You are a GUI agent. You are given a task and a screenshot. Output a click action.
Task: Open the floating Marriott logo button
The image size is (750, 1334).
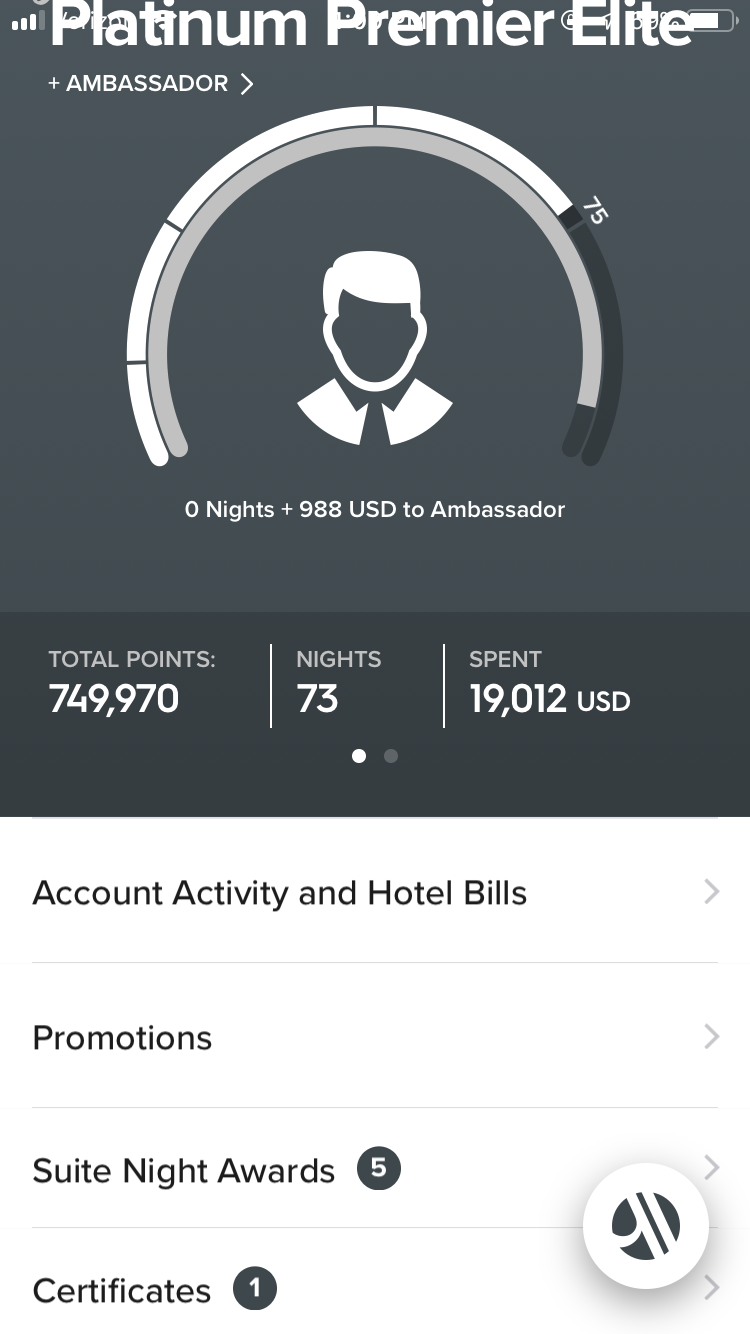(646, 1225)
